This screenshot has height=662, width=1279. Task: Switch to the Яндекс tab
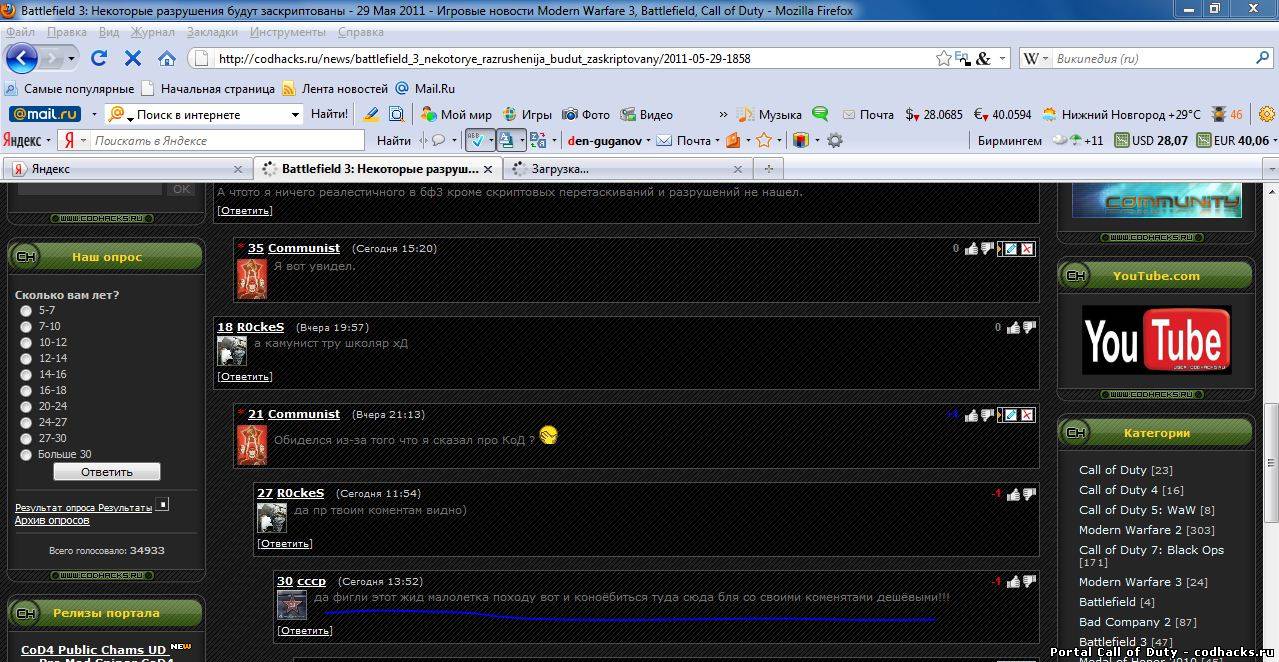tap(127, 169)
